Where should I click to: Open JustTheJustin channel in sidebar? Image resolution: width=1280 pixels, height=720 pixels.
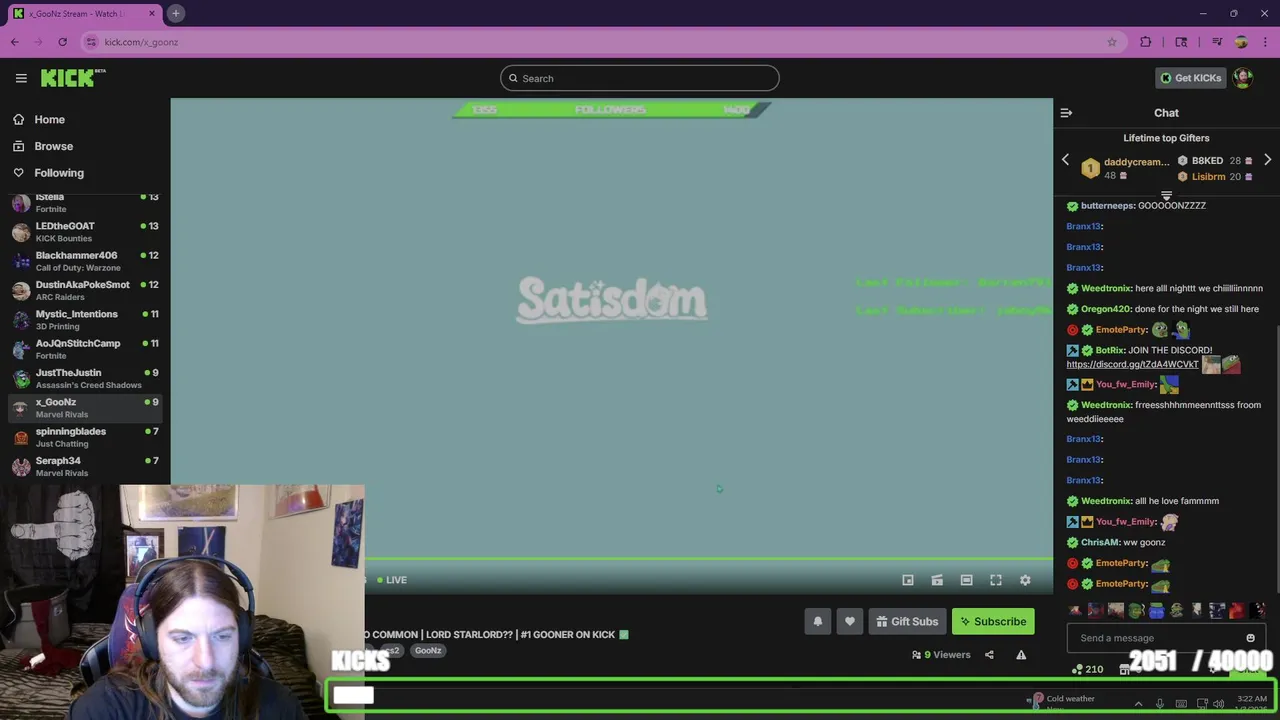coord(85,378)
